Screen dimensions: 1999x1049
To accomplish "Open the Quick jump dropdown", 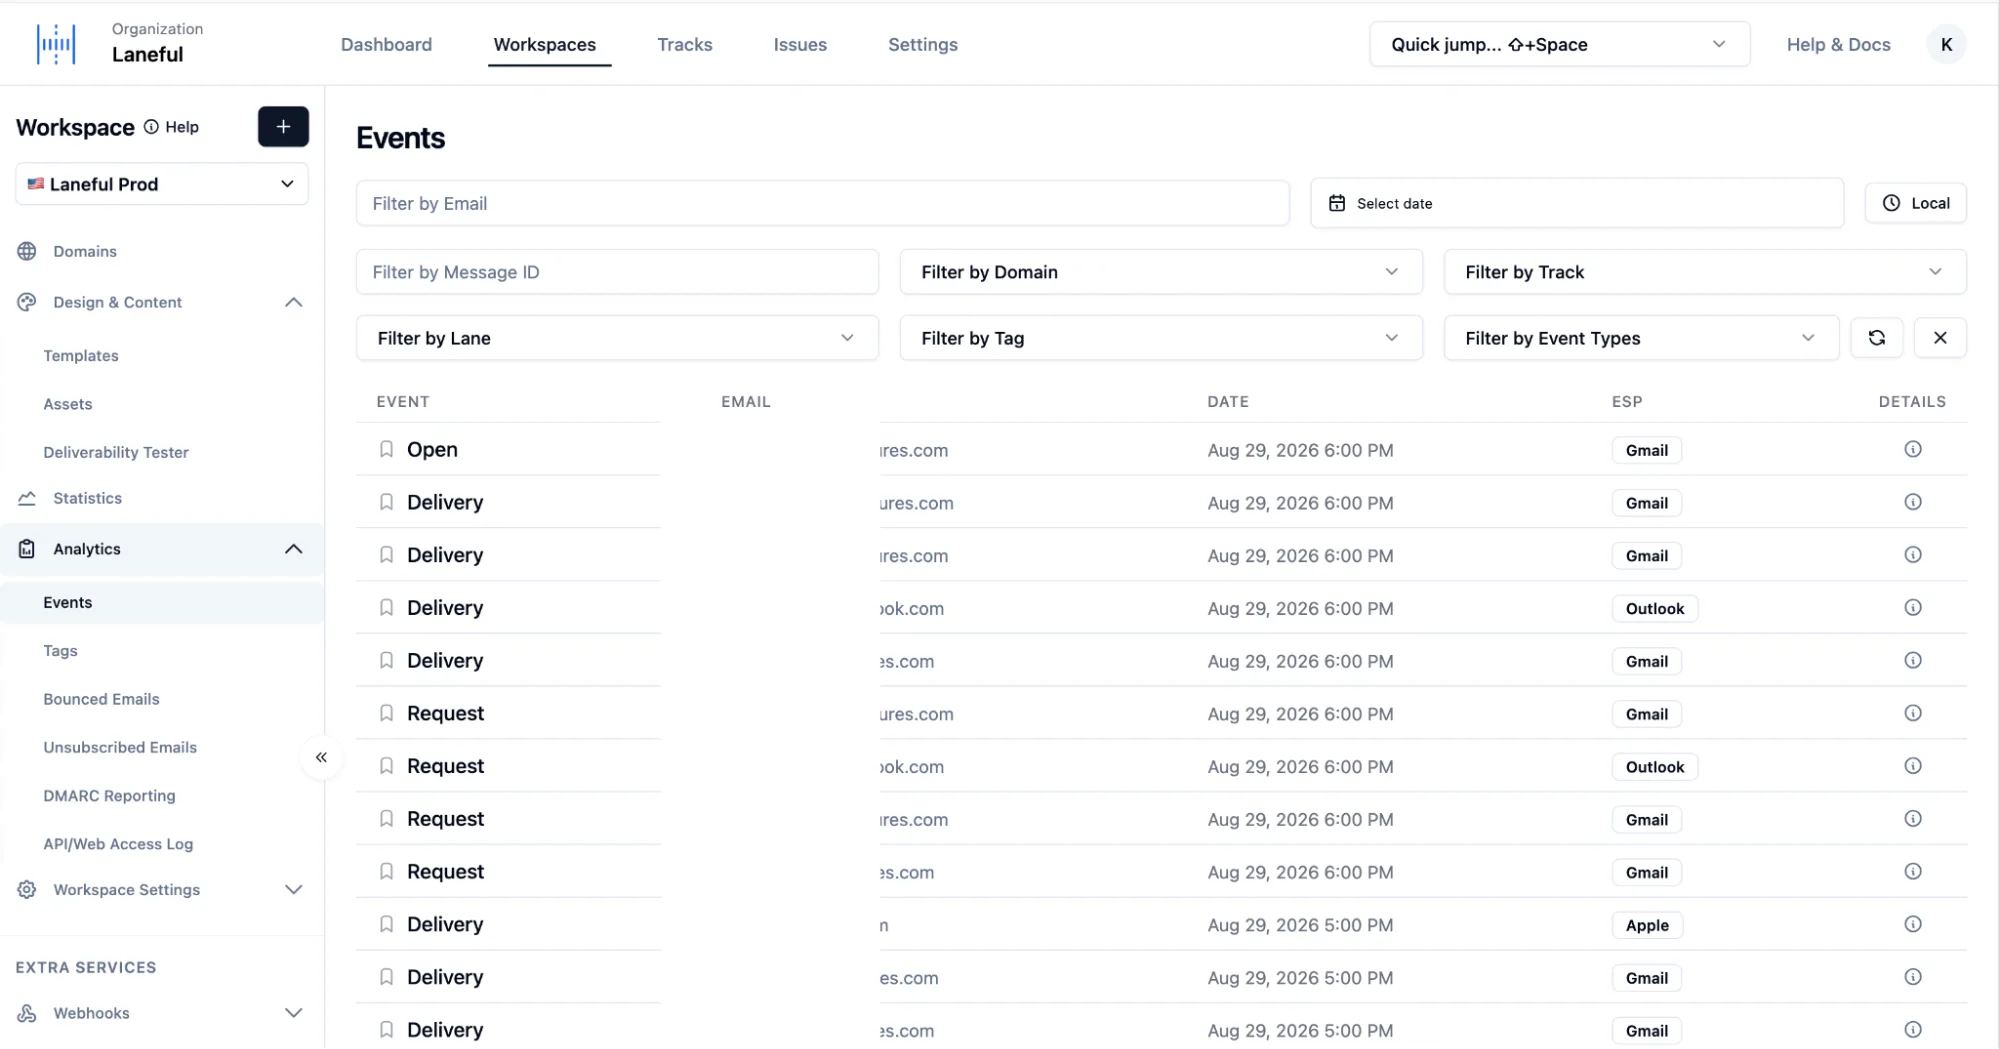I will point(1559,44).
